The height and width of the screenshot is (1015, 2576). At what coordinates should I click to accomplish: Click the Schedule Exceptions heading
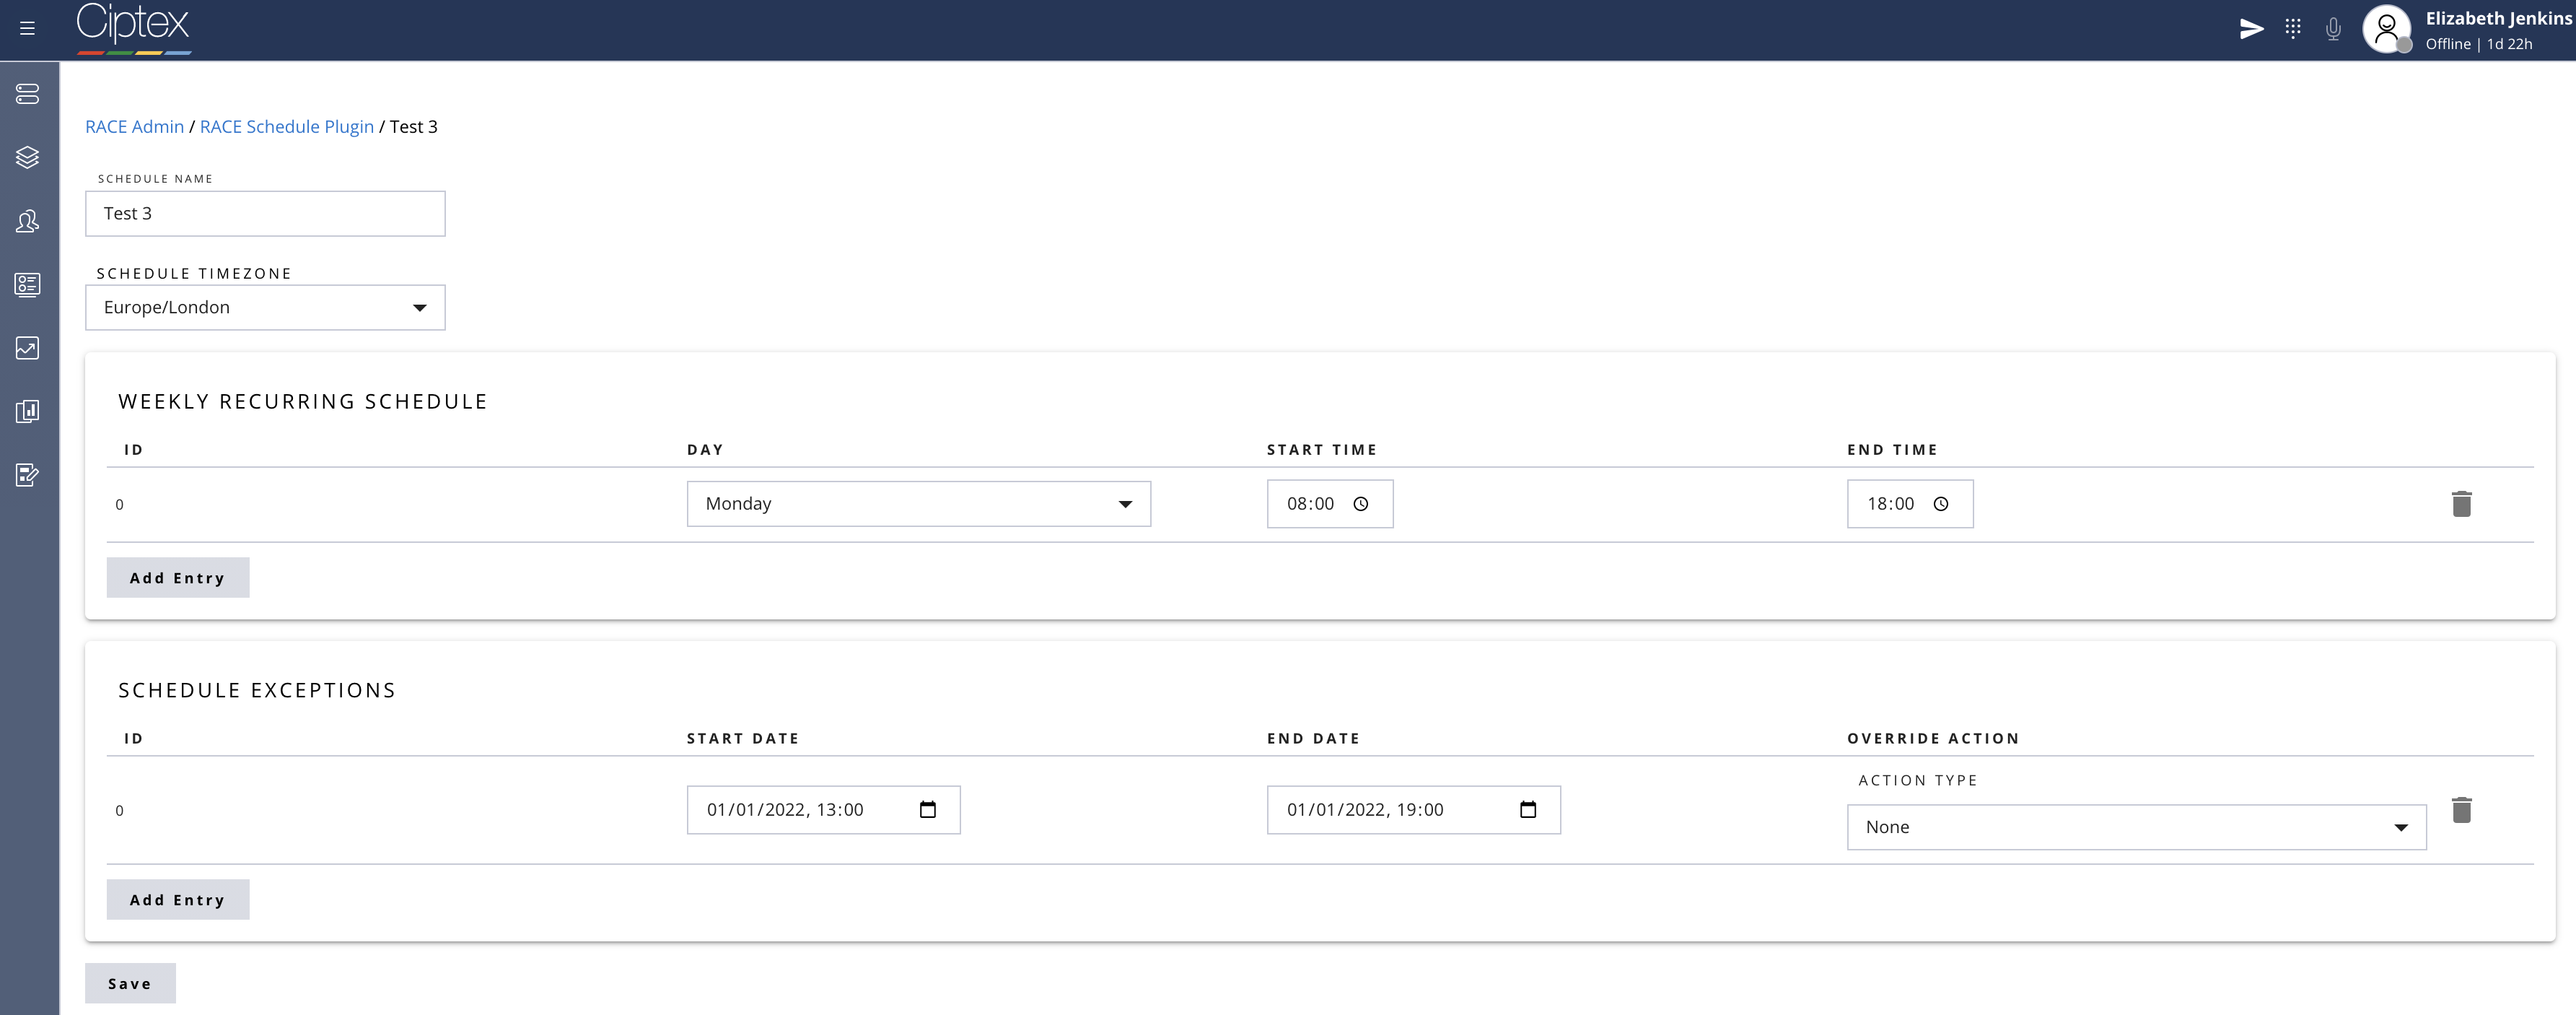[x=257, y=691]
